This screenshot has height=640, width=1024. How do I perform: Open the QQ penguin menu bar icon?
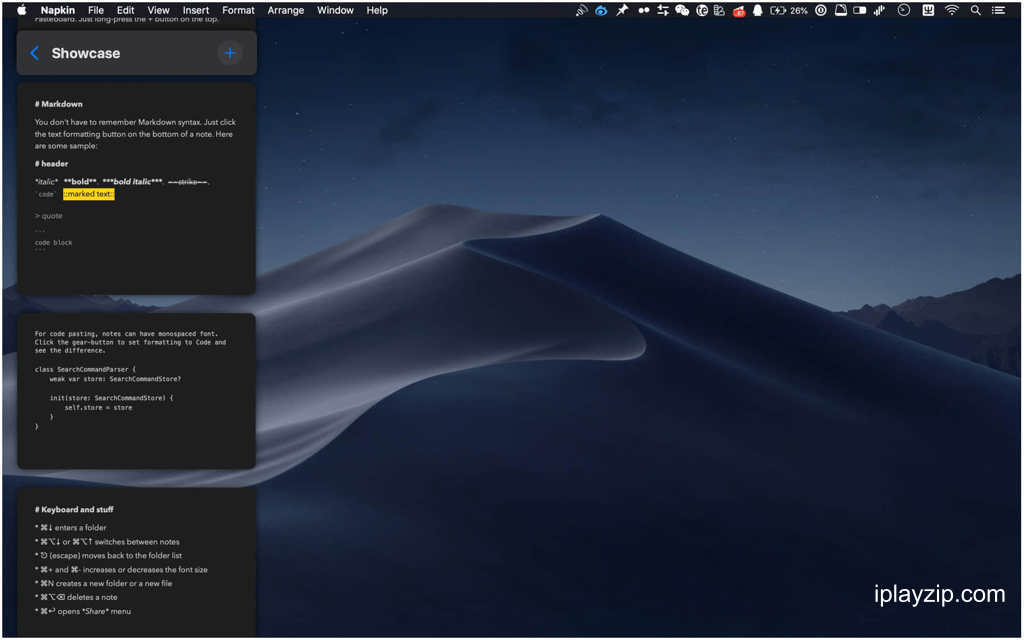pyautogui.click(x=758, y=10)
